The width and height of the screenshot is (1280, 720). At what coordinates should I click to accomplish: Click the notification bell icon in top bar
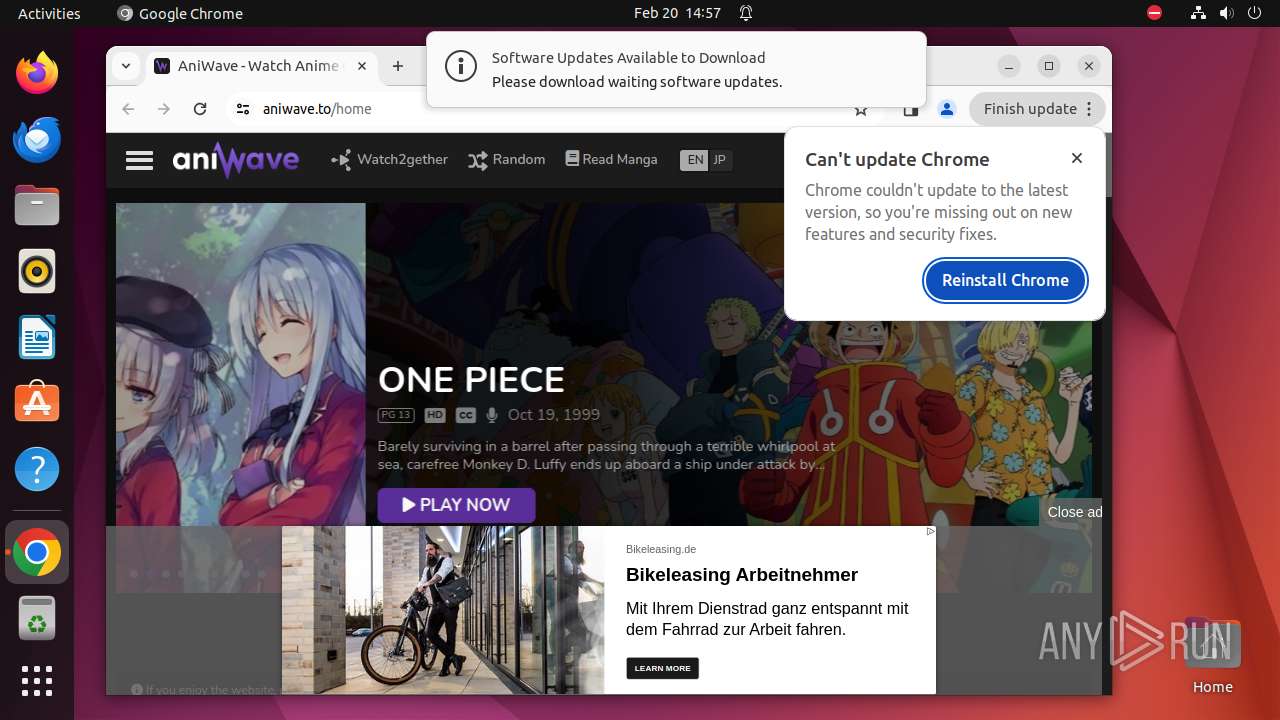point(746,13)
